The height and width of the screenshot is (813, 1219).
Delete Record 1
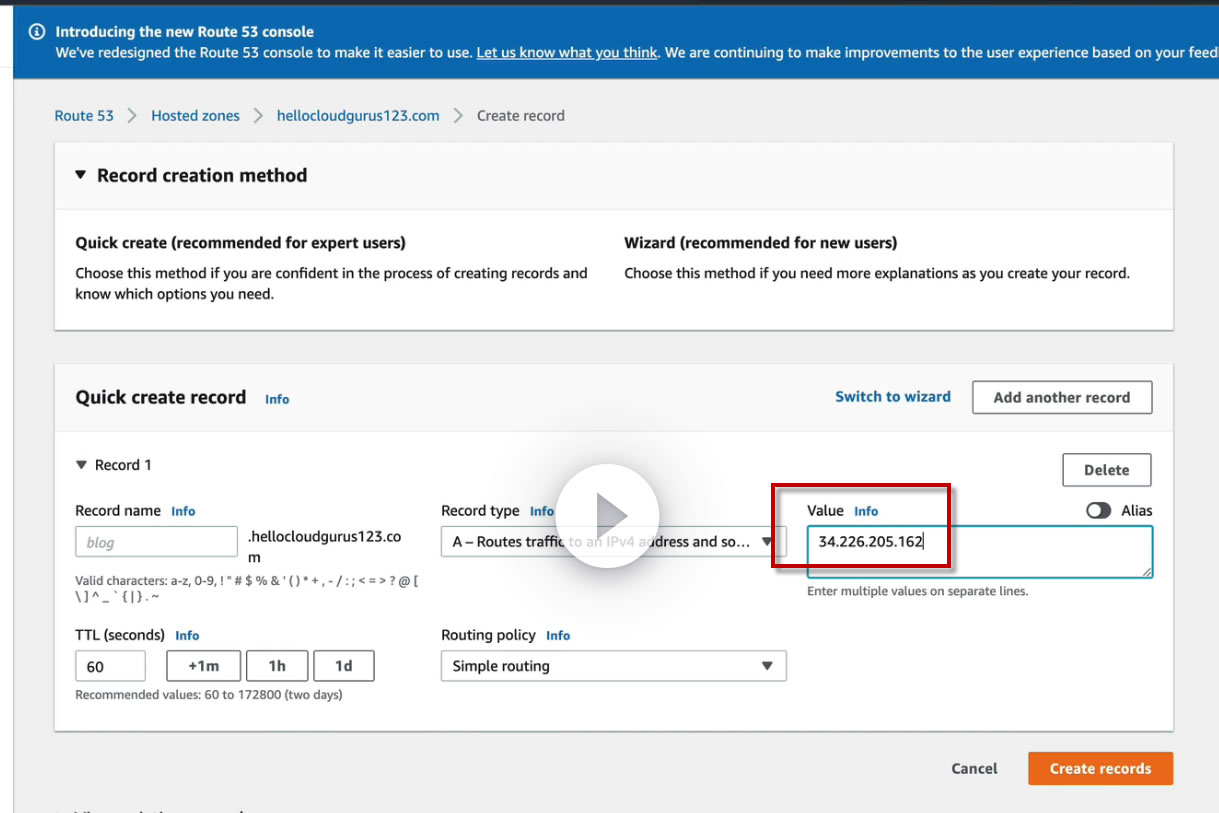tap(1106, 470)
